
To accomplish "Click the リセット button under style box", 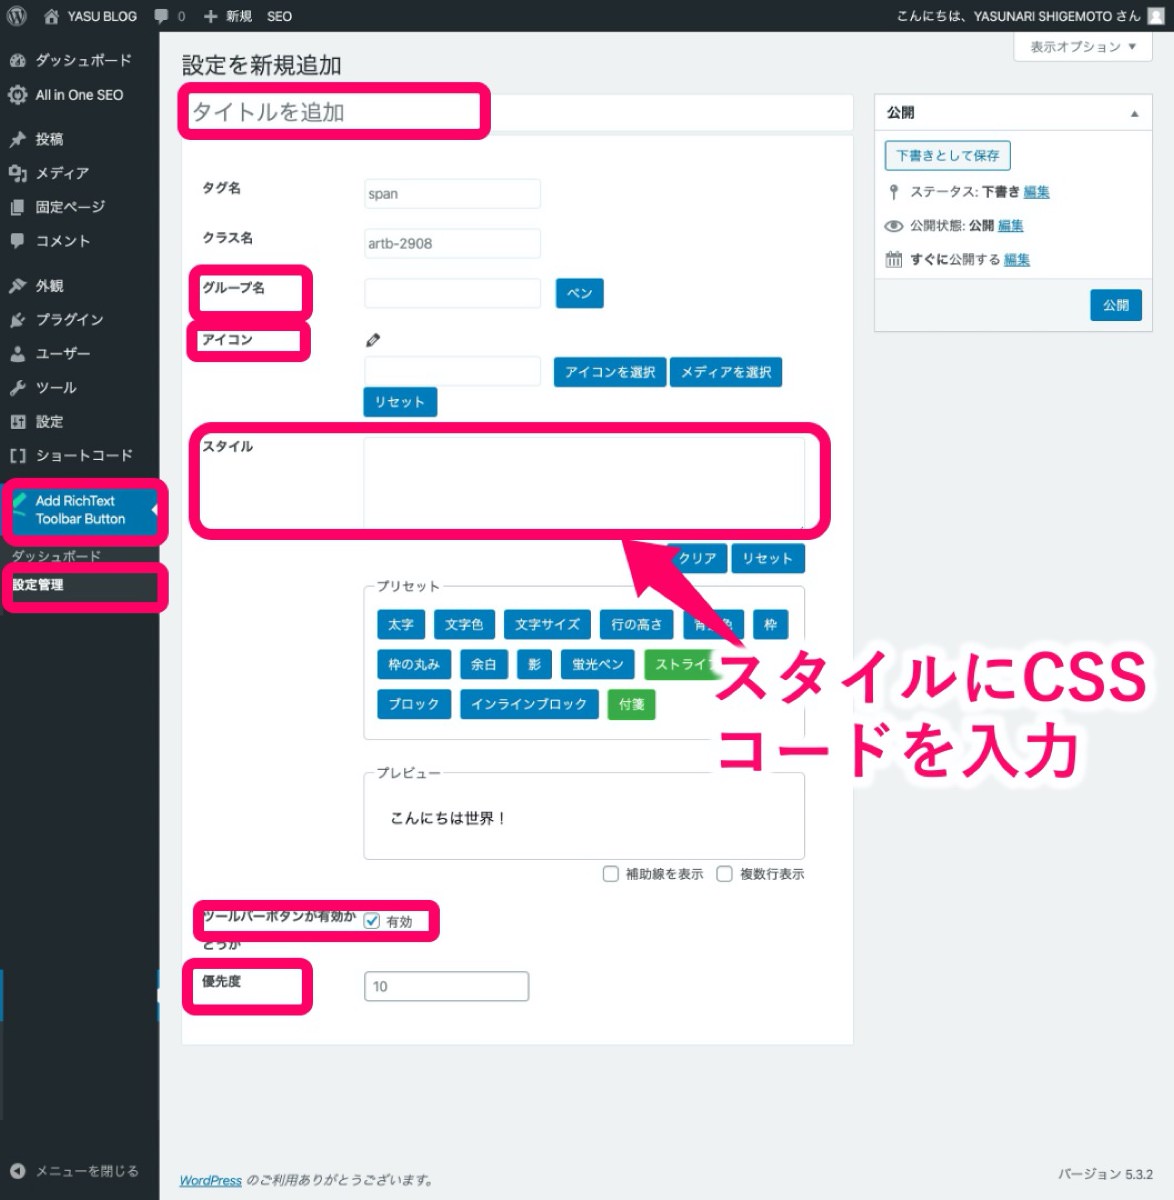I will pos(767,558).
